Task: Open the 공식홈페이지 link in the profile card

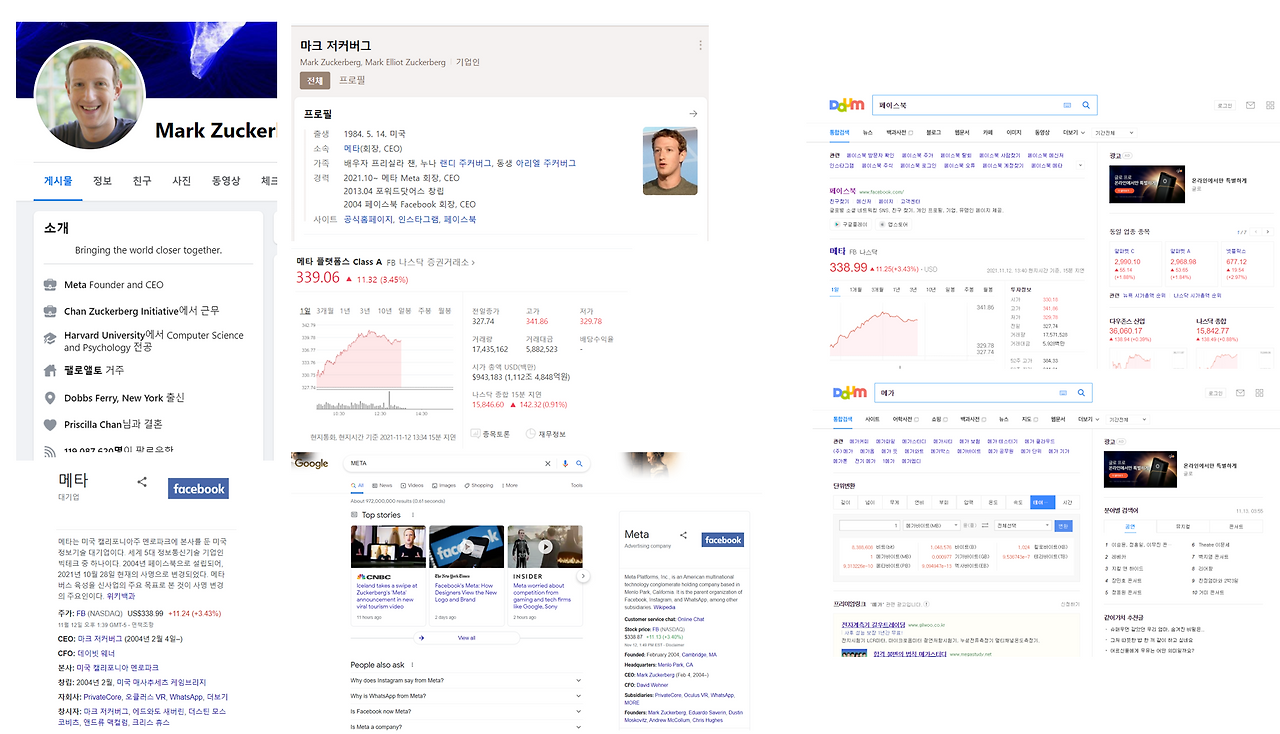Action: pyautogui.click(x=368, y=219)
